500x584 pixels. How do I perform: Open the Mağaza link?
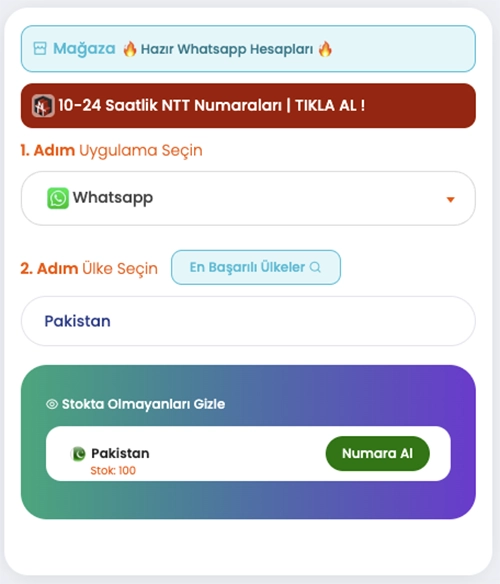tap(84, 48)
